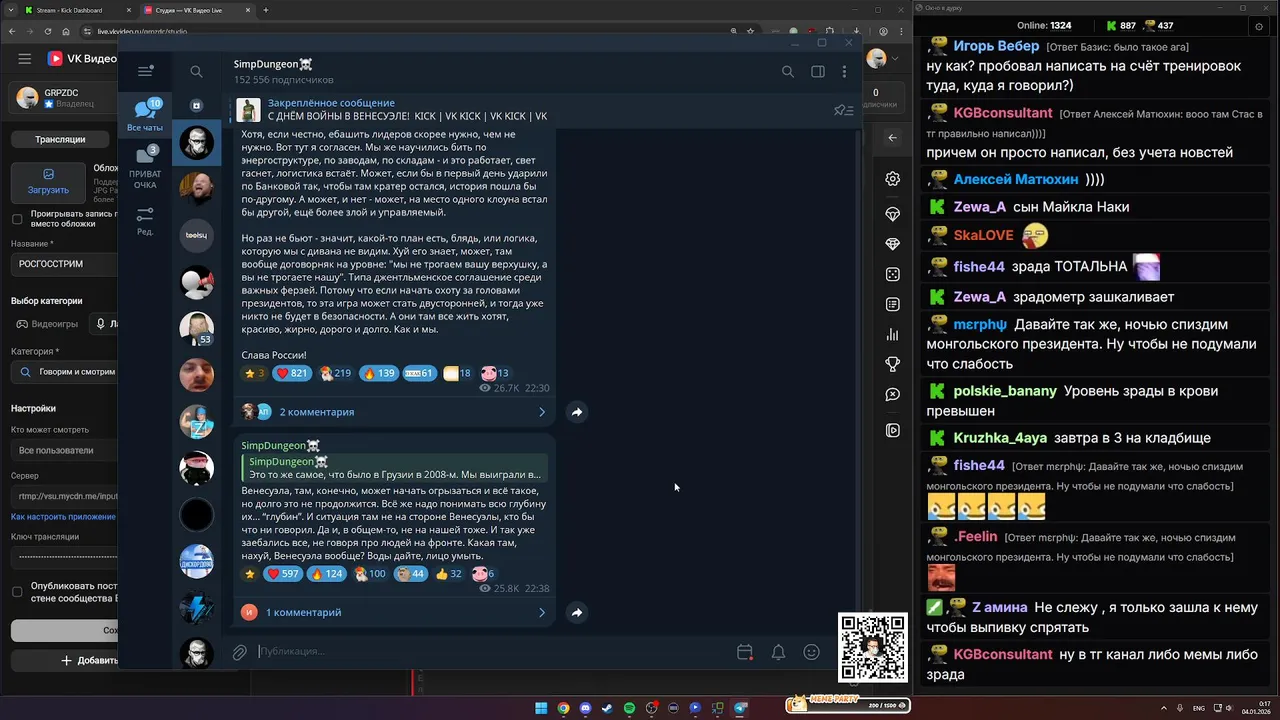Click the pig reaction with 13
This screenshot has height=720, width=1280.
click(495, 373)
